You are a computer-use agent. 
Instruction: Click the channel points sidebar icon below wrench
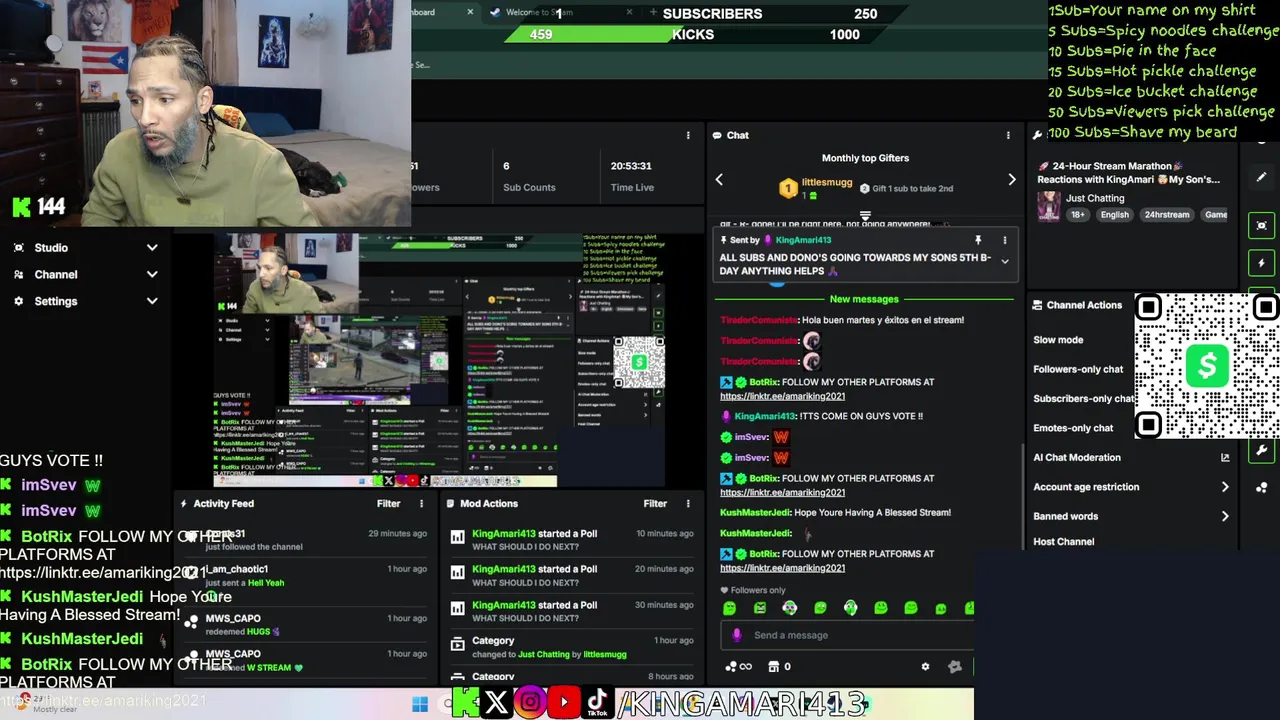(x=1262, y=489)
